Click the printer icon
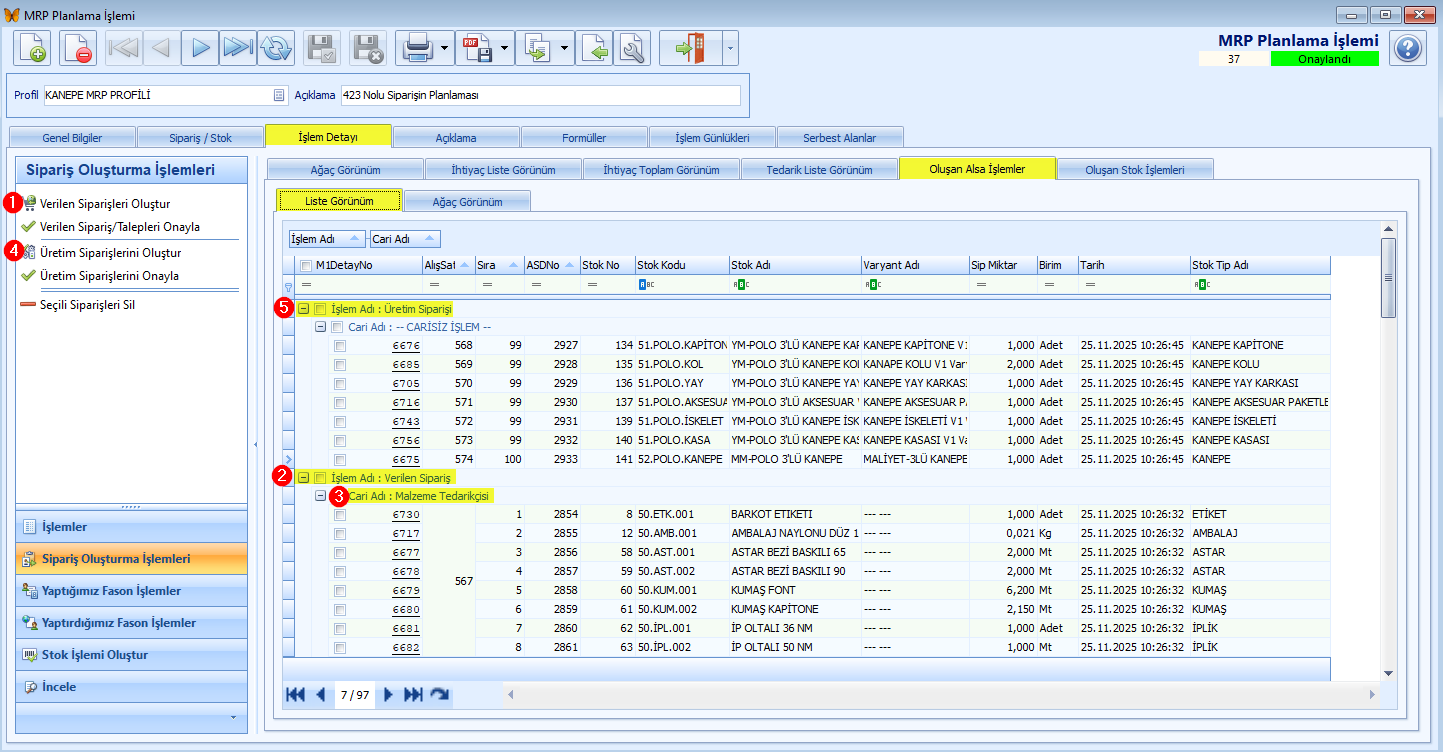This screenshot has height=752, width=1443. 416,48
